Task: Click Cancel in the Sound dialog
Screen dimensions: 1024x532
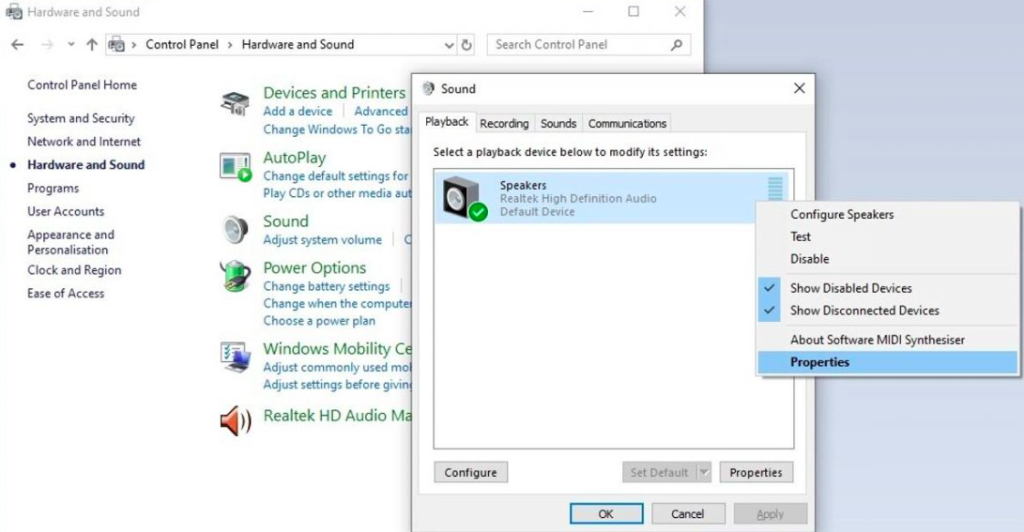Action: coord(688,514)
